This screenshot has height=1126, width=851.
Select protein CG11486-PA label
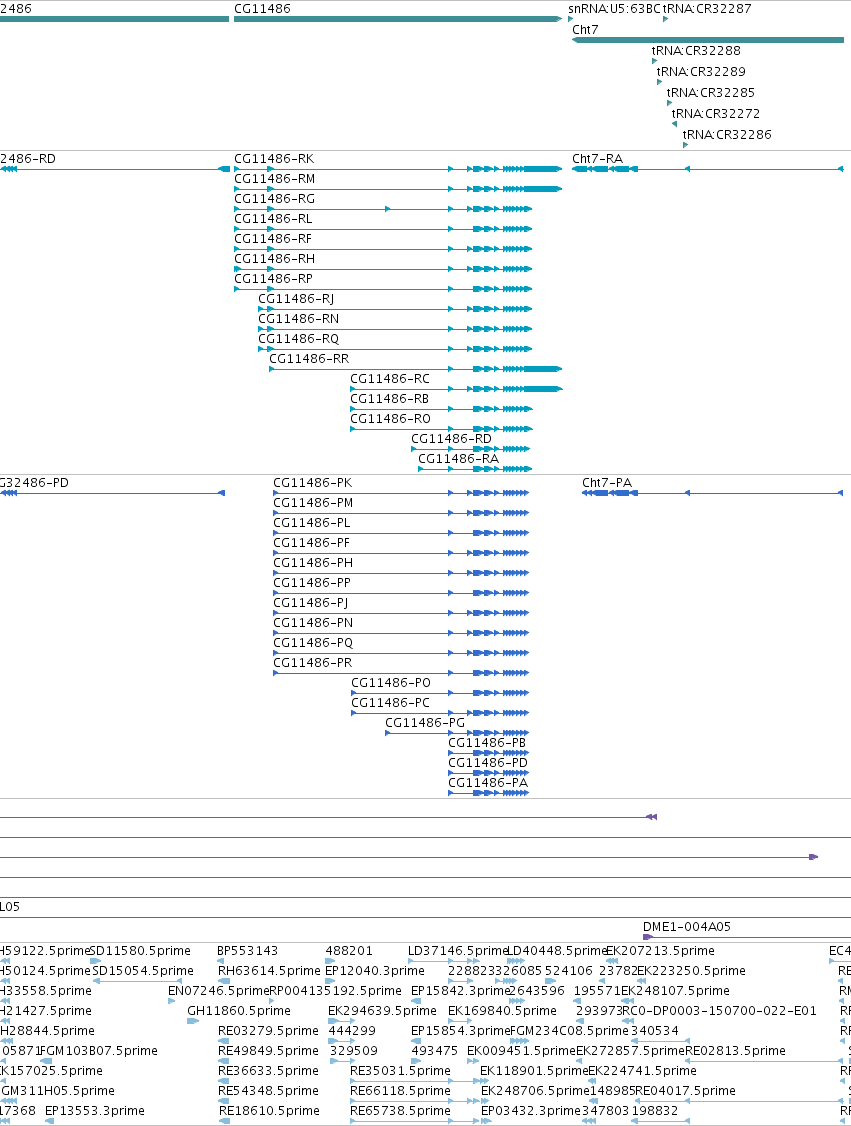[x=488, y=783]
